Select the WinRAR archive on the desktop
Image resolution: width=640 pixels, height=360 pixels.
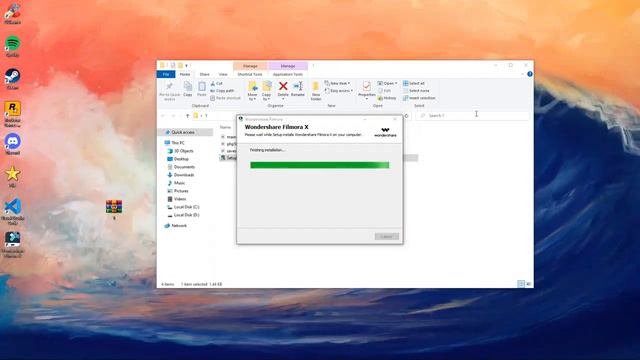[114, 209]
